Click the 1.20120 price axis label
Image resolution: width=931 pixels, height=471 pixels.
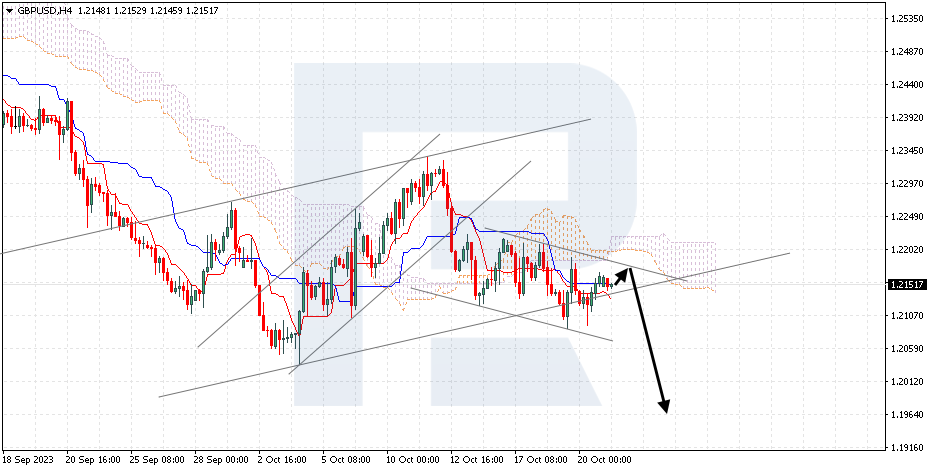(x=906, y=381)
